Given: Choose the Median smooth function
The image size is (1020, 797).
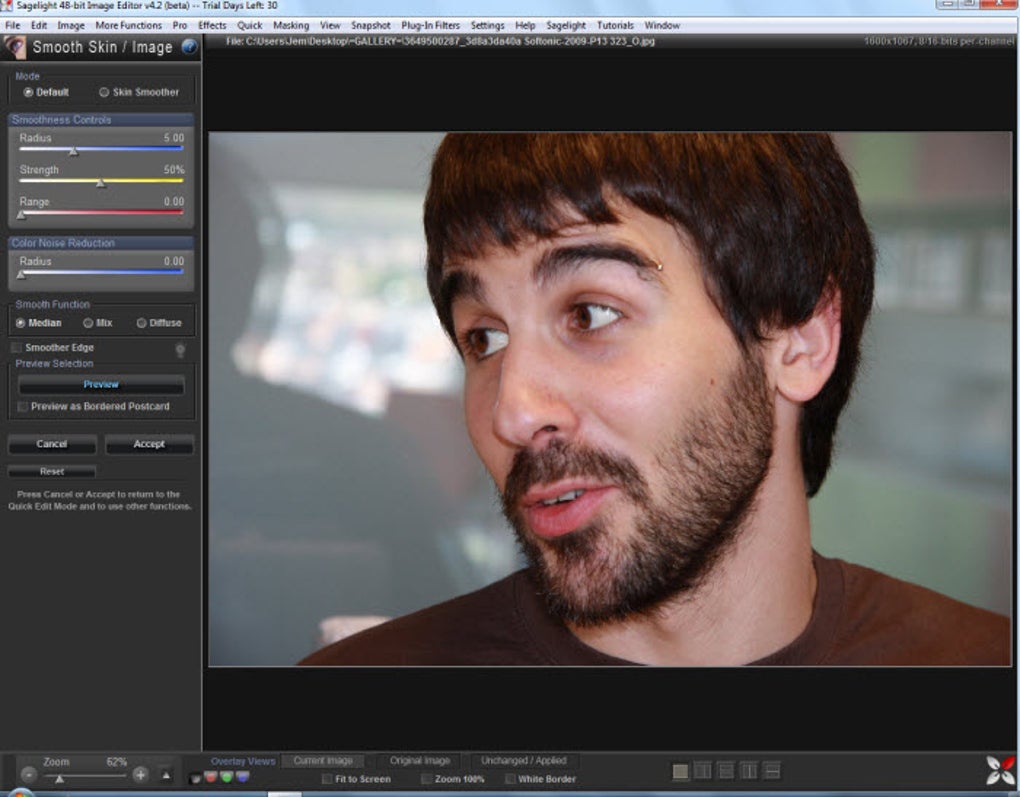Looking at the screenshot, I should pos(20,323).
